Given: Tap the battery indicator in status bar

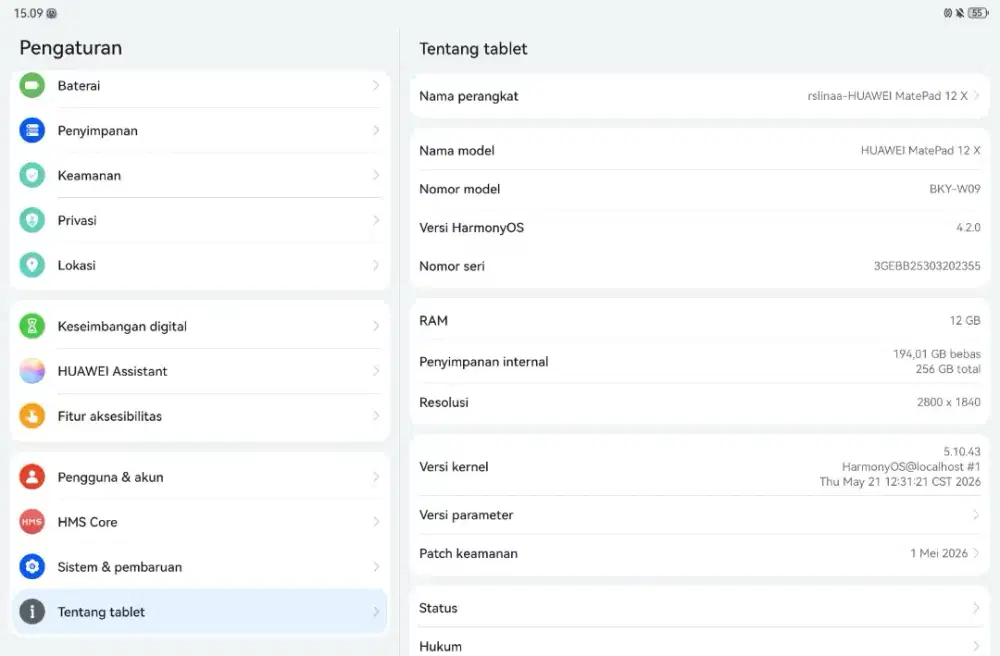Looking at the screenshot, I should pyautogui.click(x=978, y=13).
